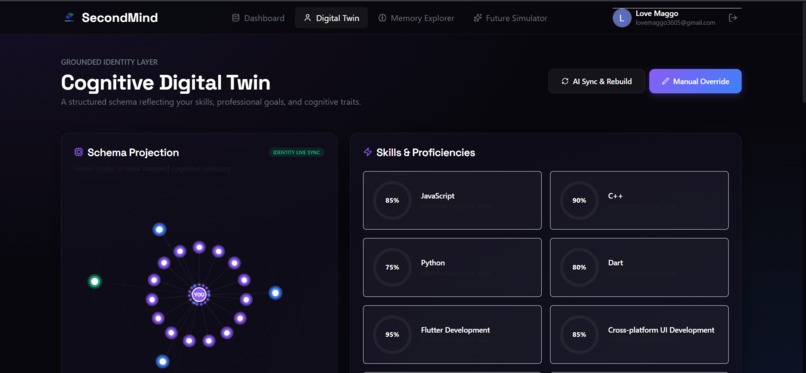This screenshot has width=806, height=373.
Task: Open the Dashboard tab
Action: pos(258,18)
